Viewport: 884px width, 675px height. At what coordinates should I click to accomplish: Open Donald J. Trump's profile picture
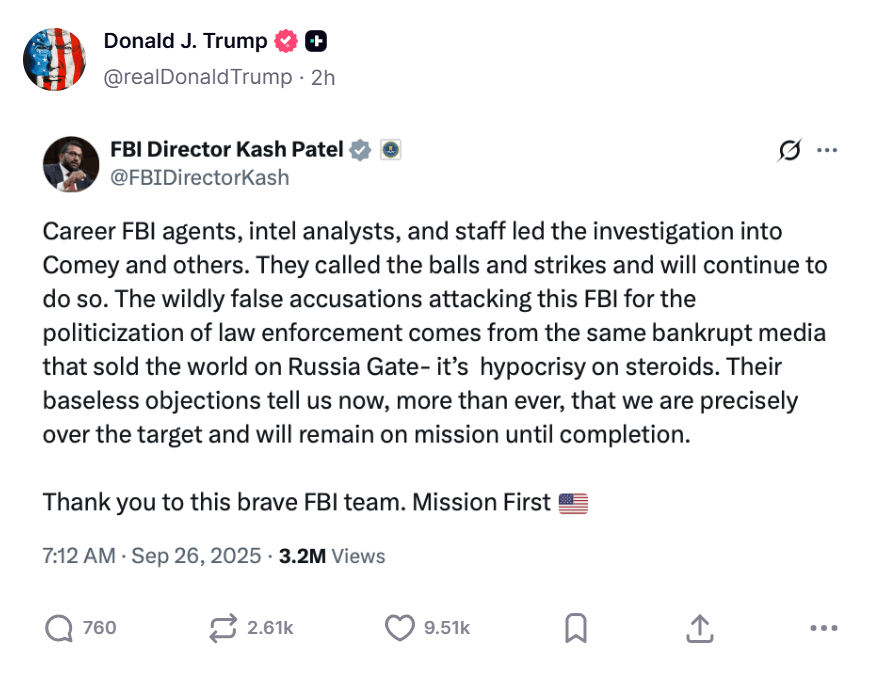[x=55, y=59]
